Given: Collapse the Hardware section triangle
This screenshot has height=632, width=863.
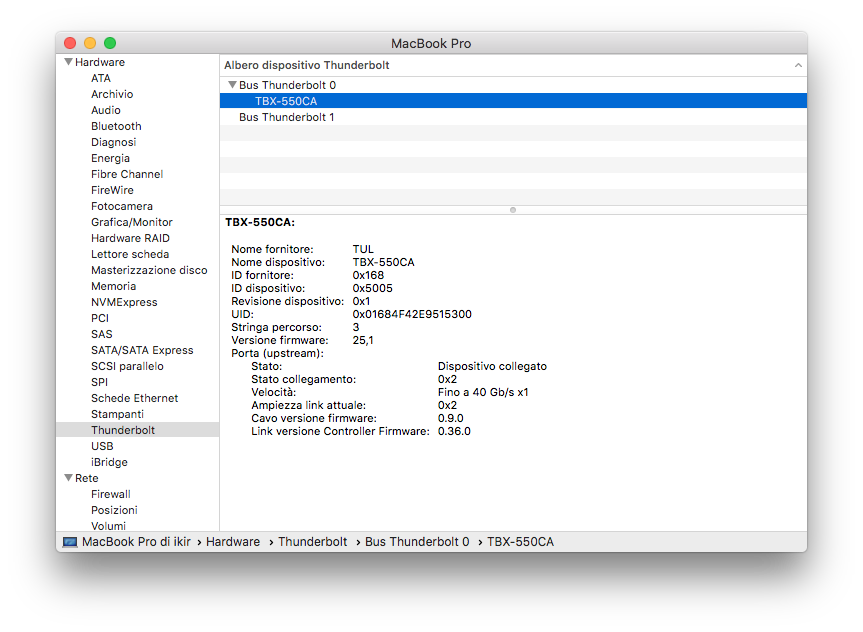Looking at the screenshot, I should click(x=68, y=62).
